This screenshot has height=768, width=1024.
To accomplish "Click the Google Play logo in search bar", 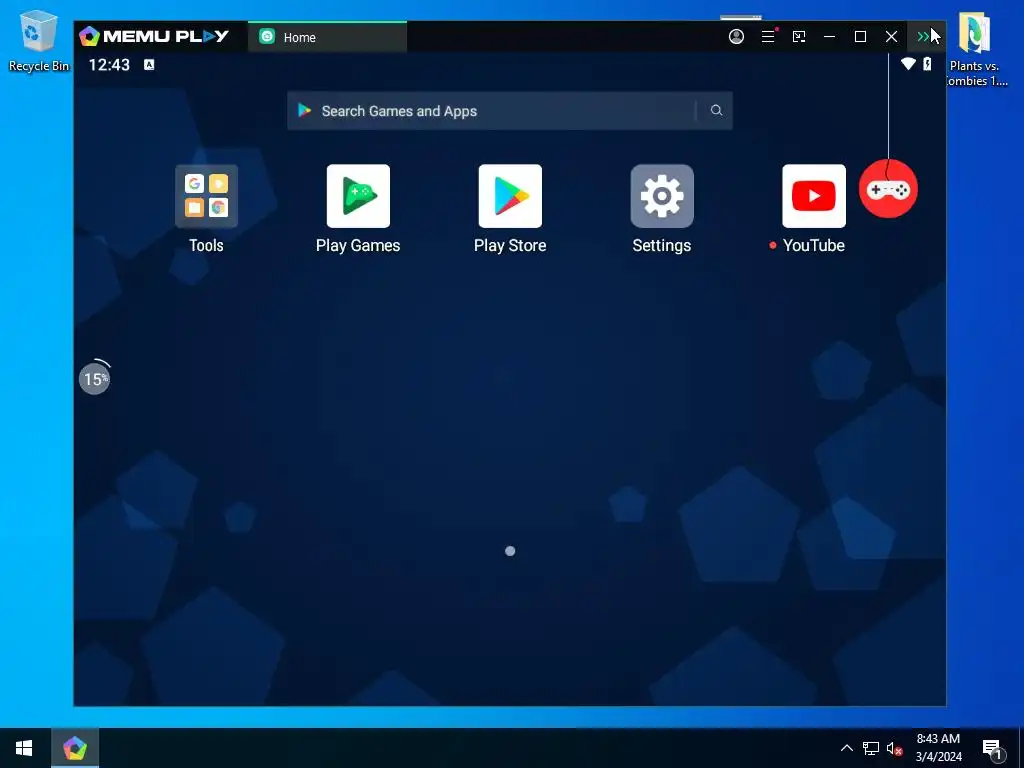I will pos(304,110).
